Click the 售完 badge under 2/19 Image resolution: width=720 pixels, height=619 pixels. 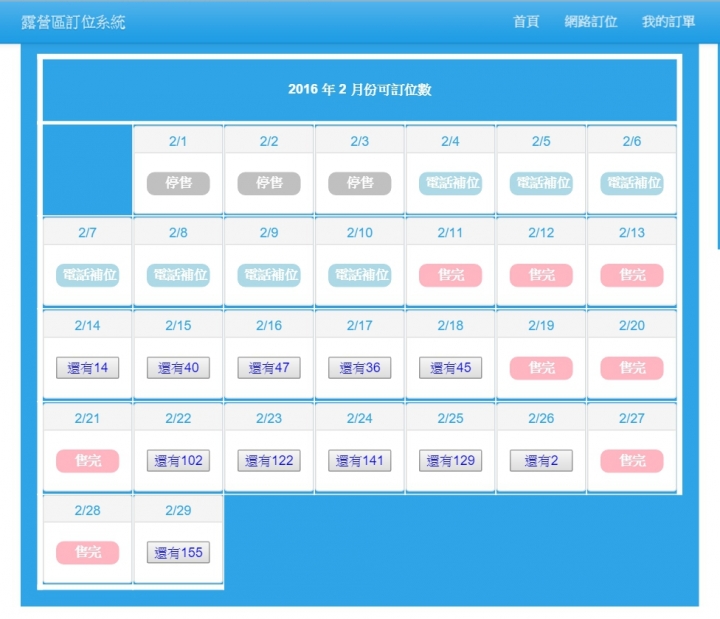click(541, 368)
